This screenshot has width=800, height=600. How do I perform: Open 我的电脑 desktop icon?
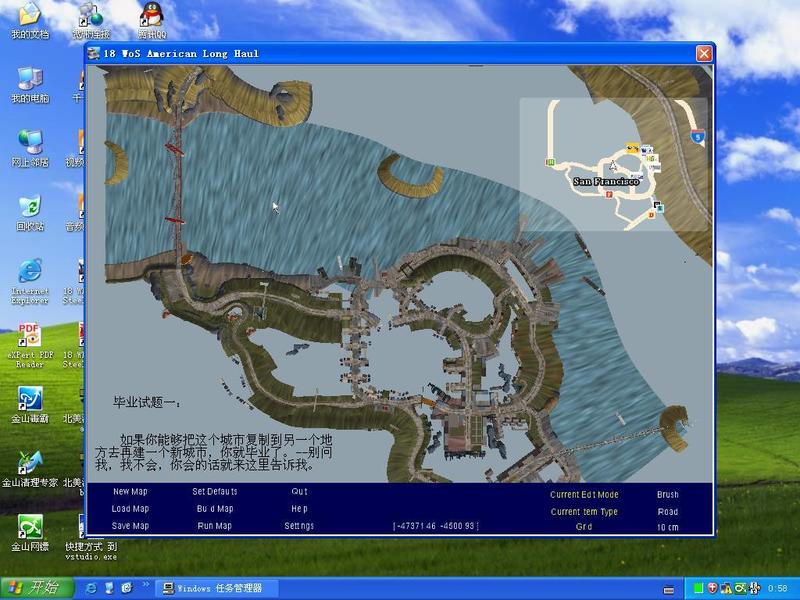tap(30, 84)
